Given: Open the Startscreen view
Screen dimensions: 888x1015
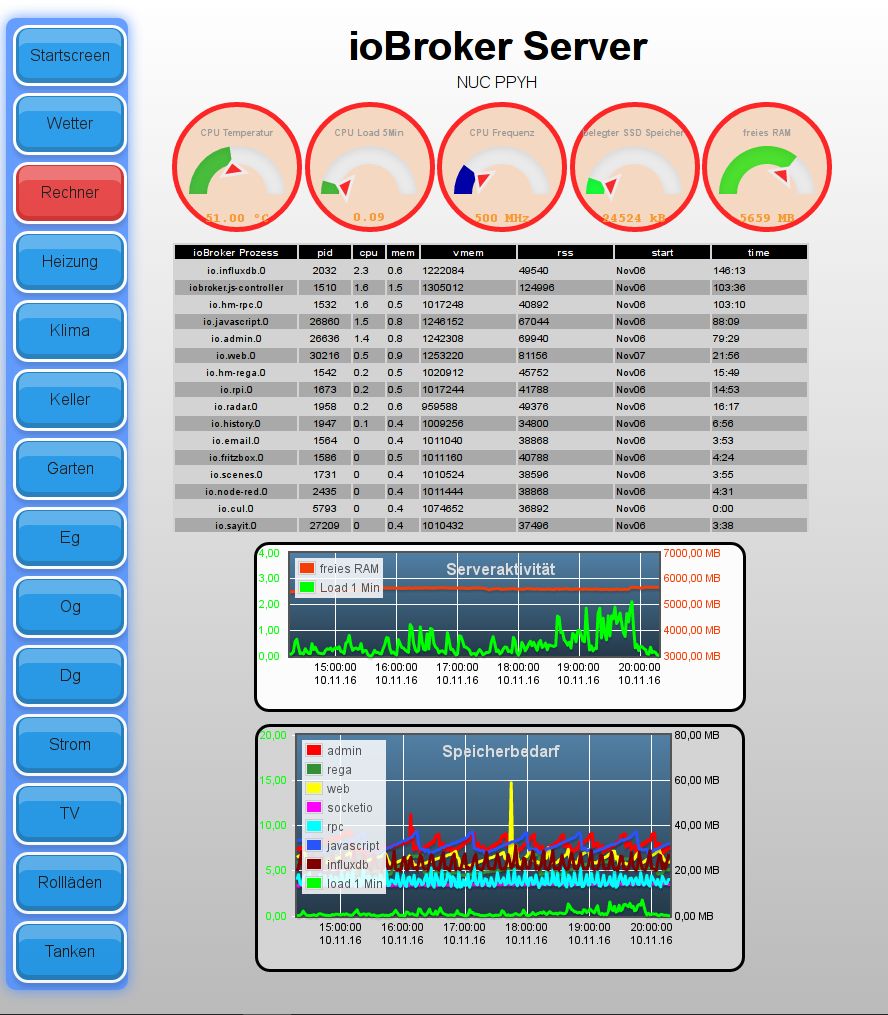Looking at the screenshot, I should point(70,56).
